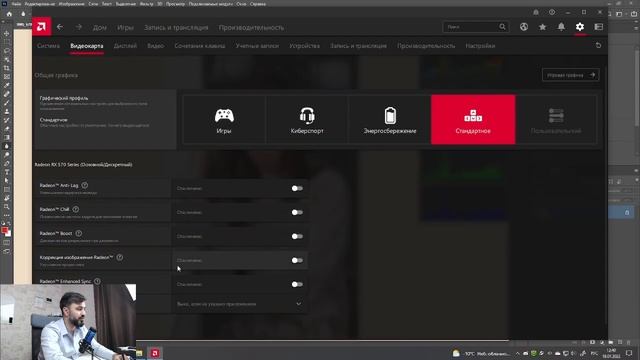Select the Пользовательский graphics profile
The height and width of the screenshot is (360, 640).
[556, 120]
